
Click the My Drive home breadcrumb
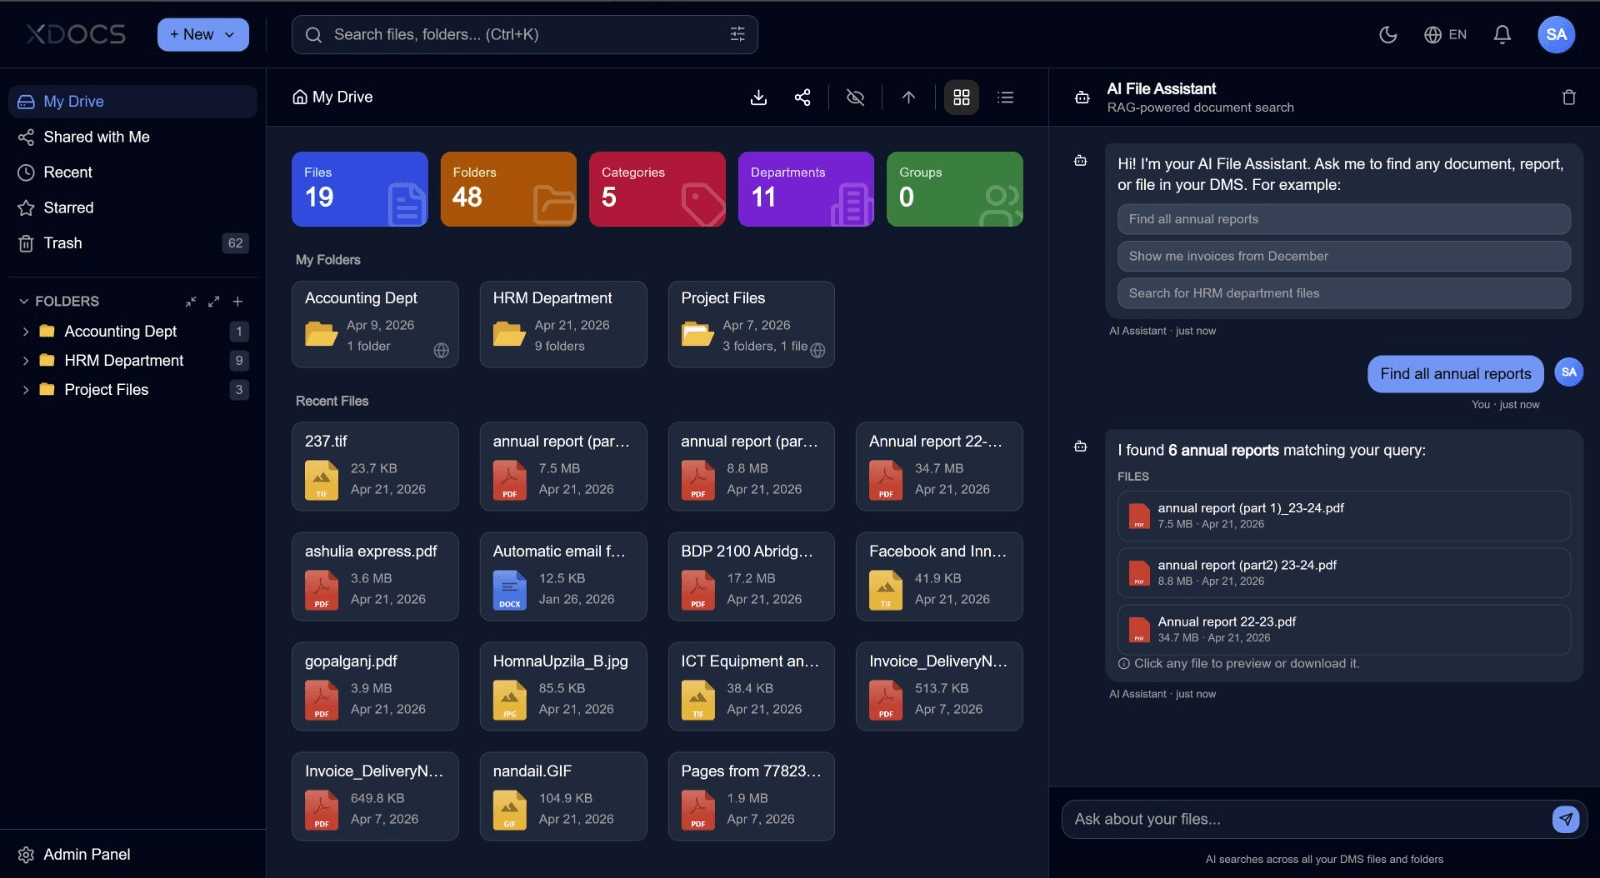point(333,97)
